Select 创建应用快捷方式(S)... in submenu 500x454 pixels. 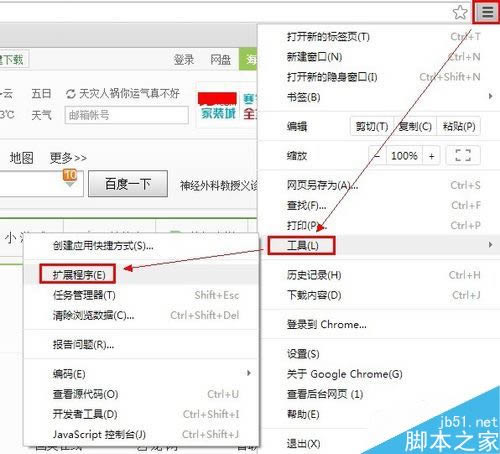(142, 246)
